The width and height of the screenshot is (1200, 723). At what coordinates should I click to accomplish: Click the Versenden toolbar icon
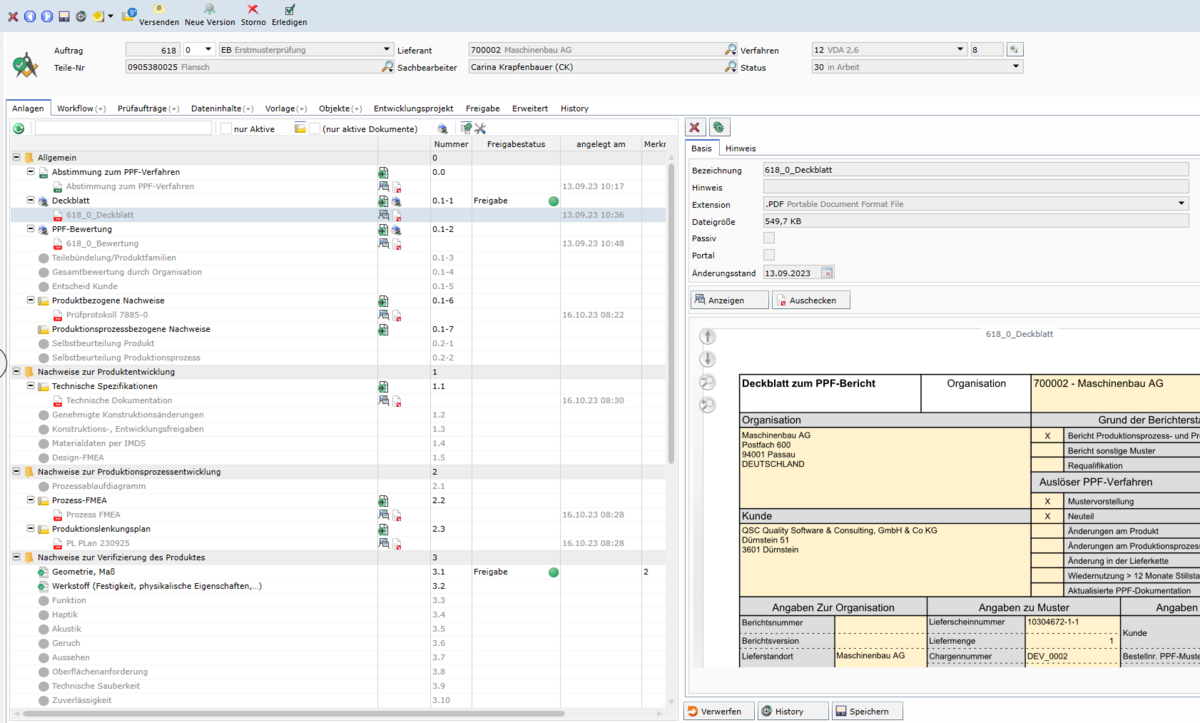(159, 16)
